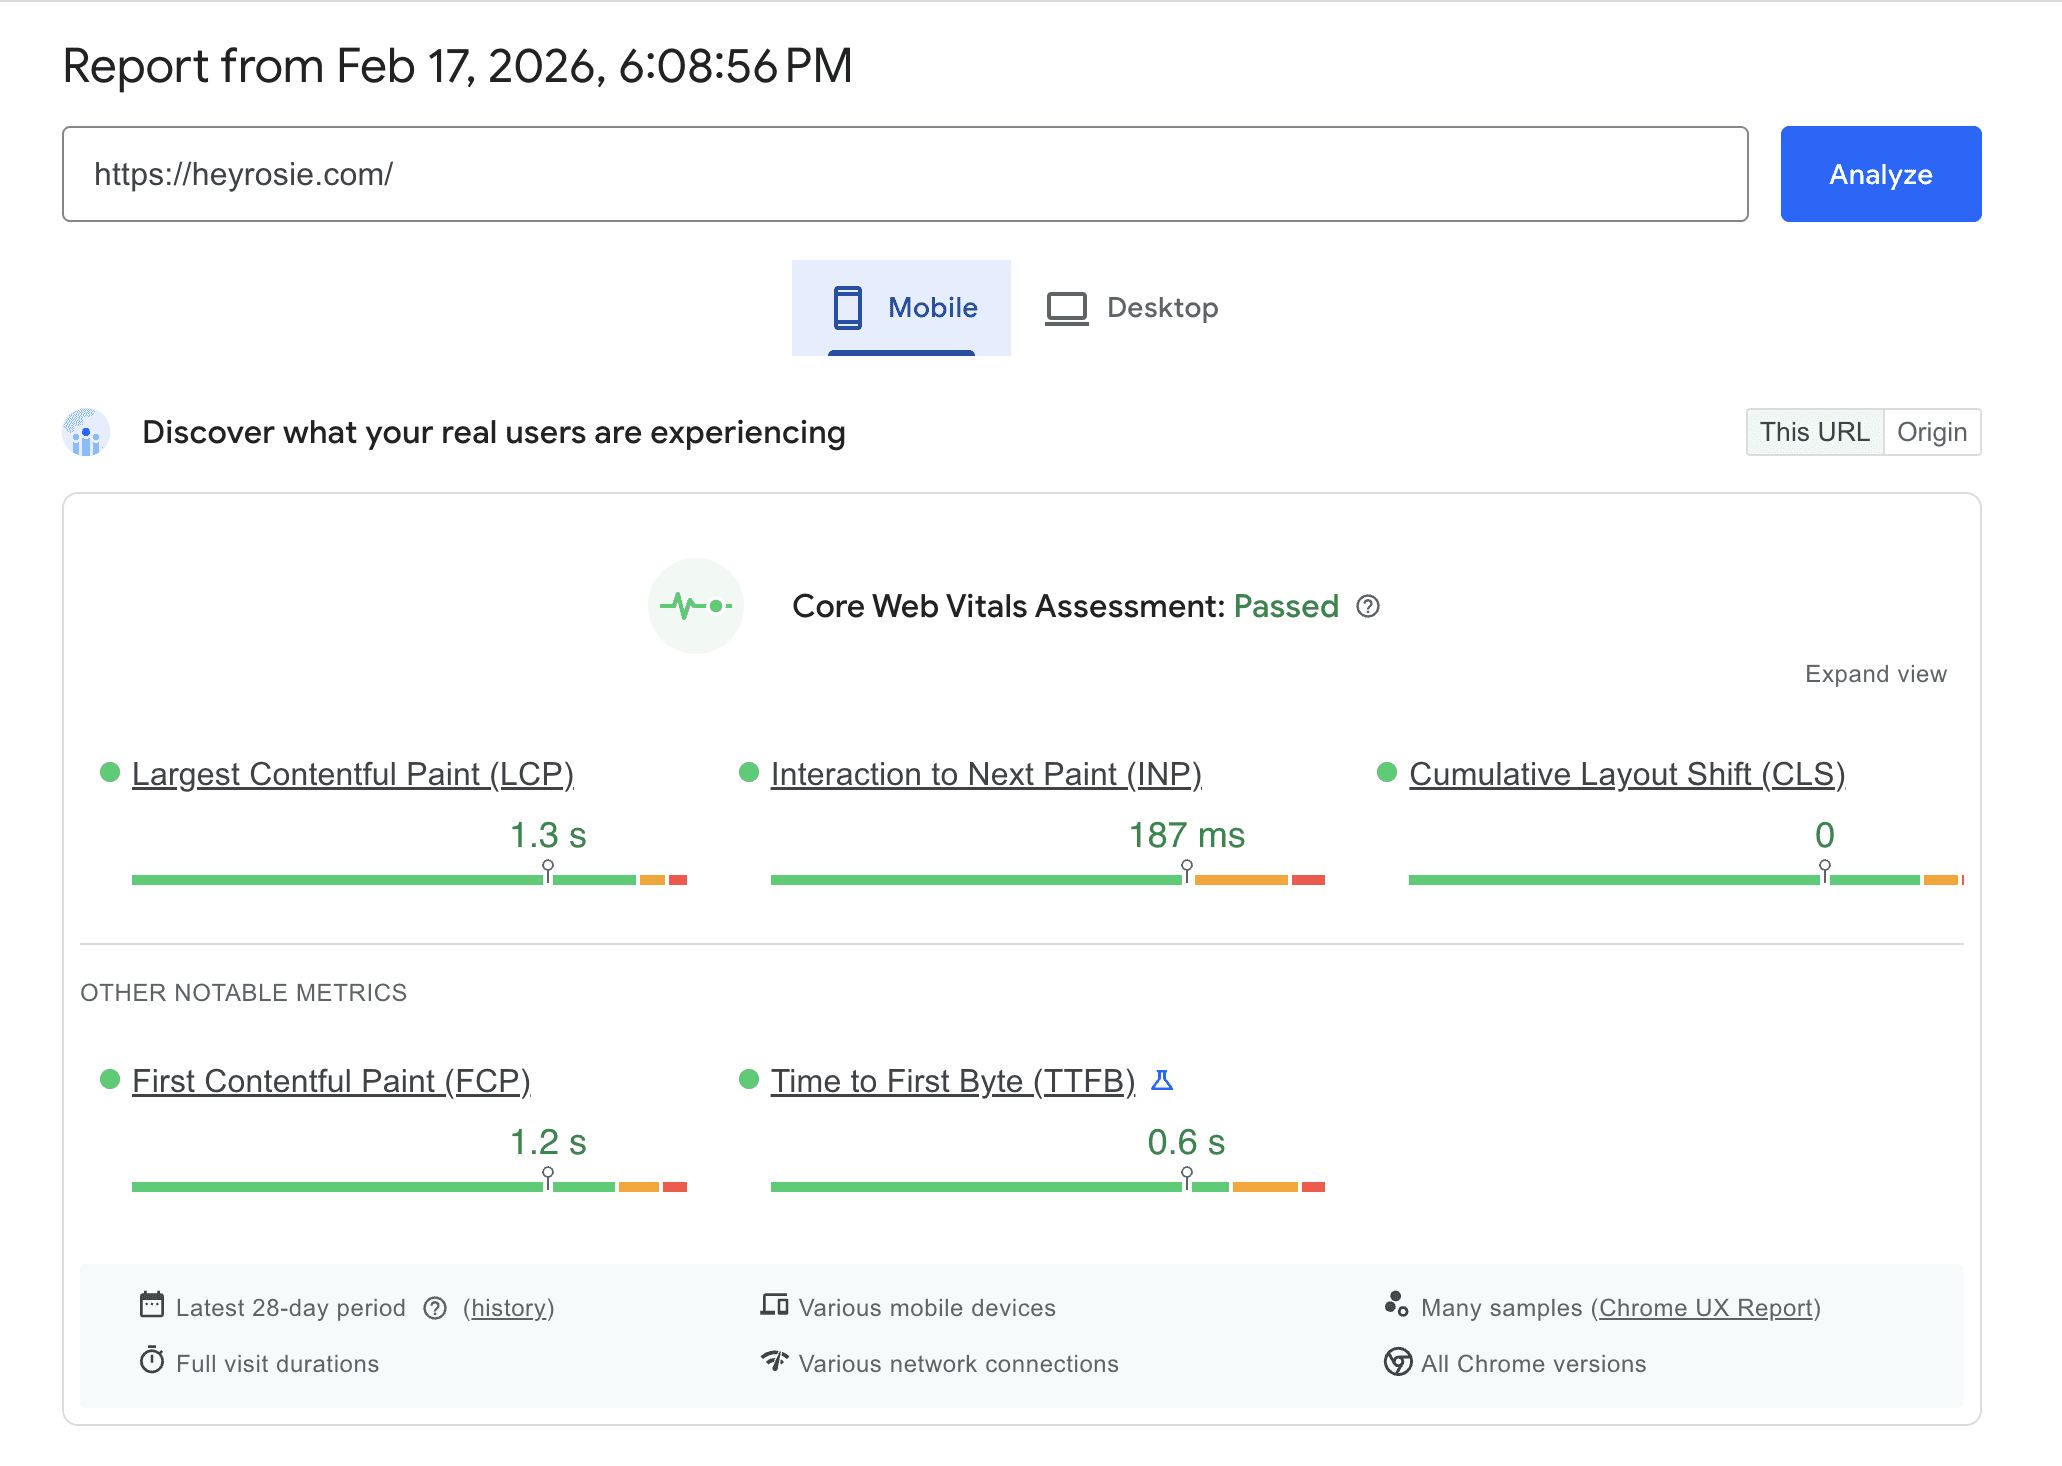This screenshot has width=2062, height=1466.
Task: Expand view of the metrics
Action: 1875,674
